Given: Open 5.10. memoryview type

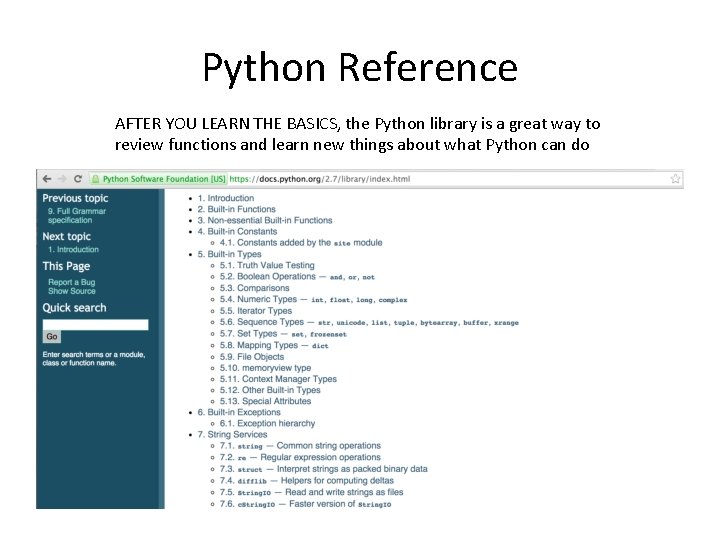Looking at the screenshot, I should (x=265, y=368).
